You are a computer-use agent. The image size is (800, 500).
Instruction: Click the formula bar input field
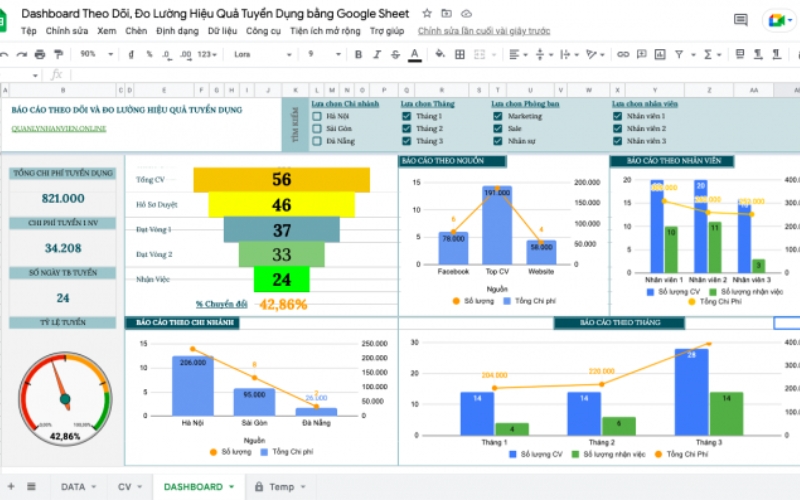400,74
